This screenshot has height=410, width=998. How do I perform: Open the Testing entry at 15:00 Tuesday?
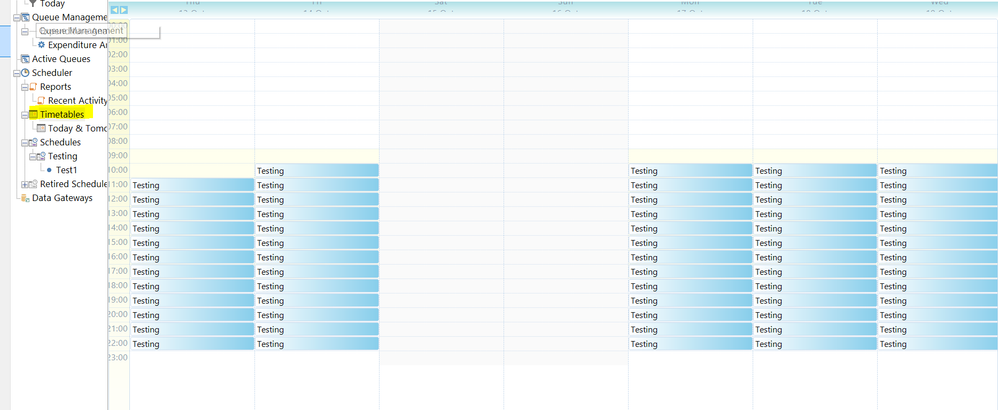pyautogui.click(x=815, y=243)
